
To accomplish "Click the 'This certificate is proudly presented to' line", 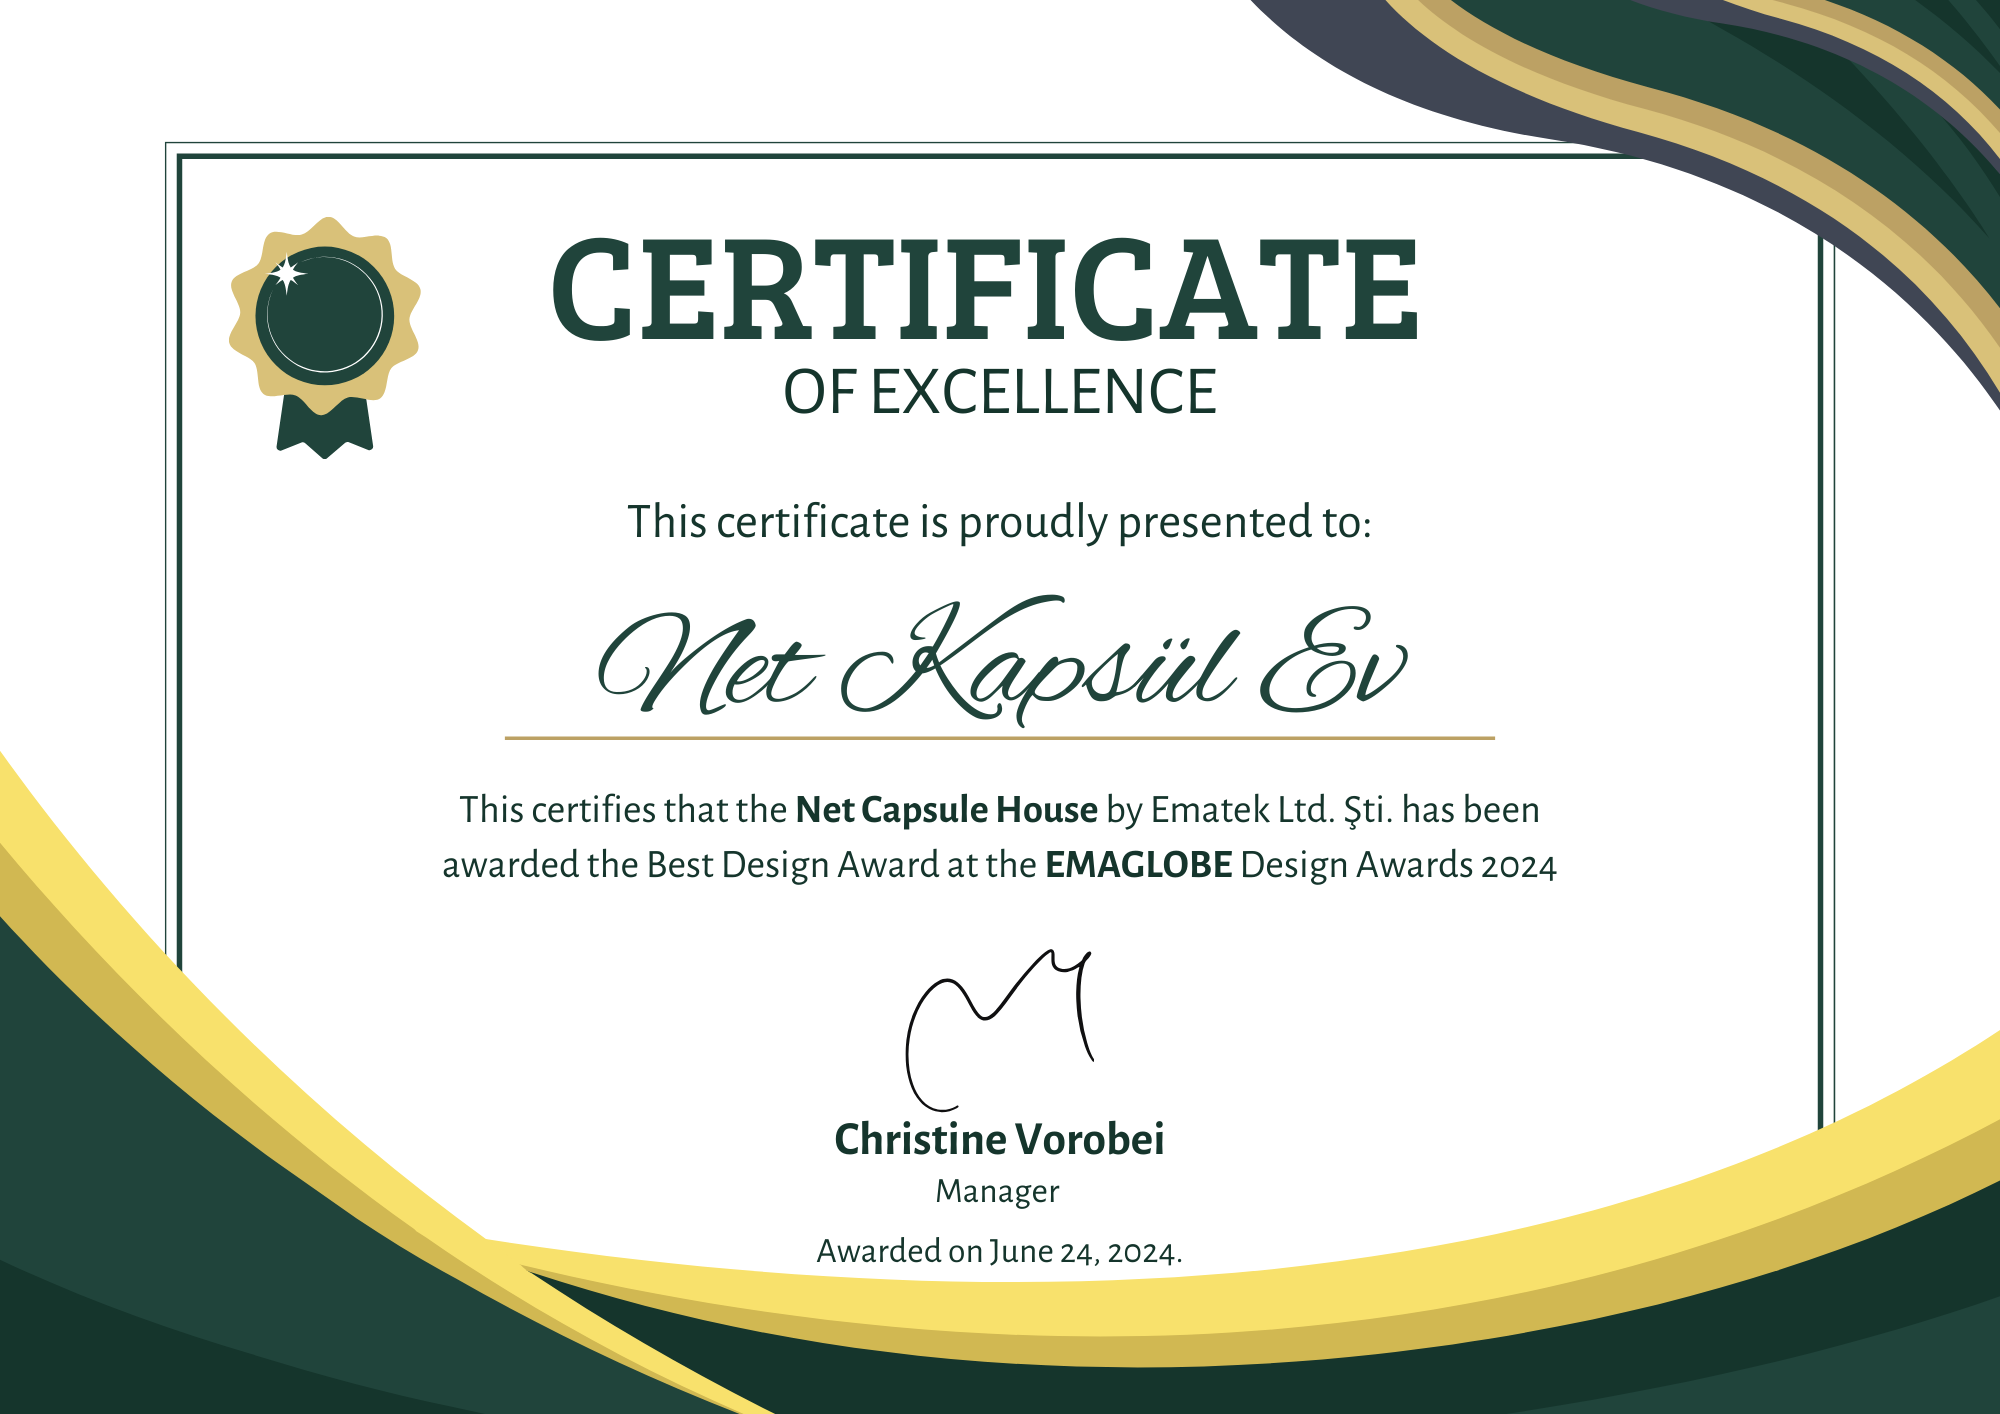I will pyautogui.click(x=999, y=522).
